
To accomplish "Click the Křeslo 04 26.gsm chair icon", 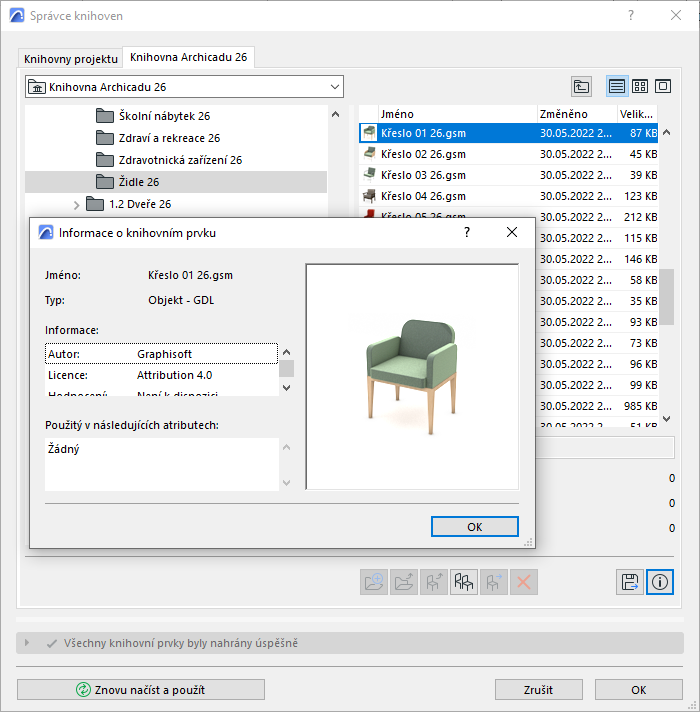I will click(x=370, y=196).
